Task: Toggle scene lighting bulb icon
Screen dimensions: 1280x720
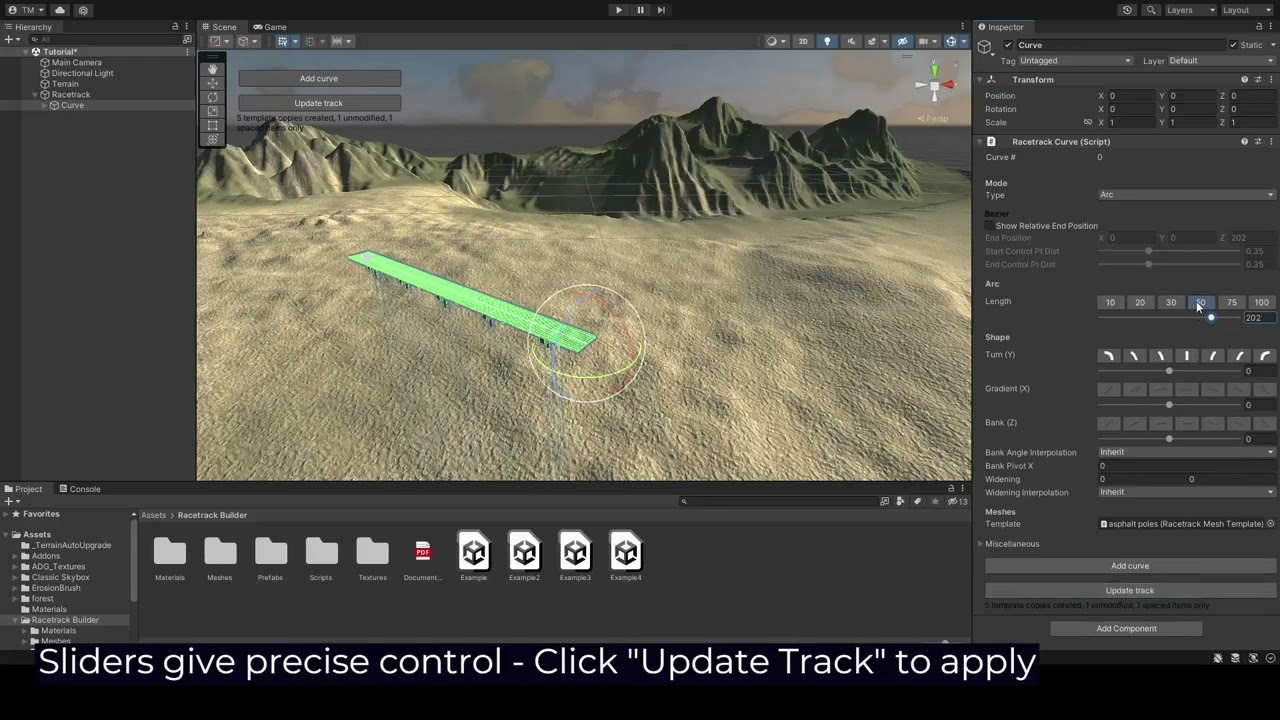Action: pyautogui.click(x=827, y=41)
